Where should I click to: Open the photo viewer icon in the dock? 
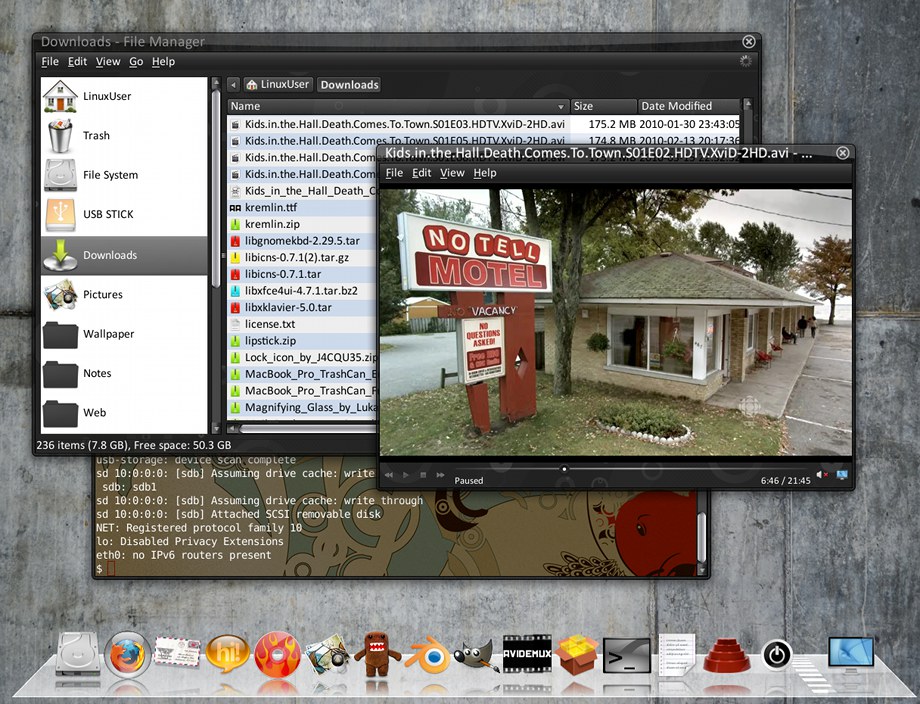(x=327, y=654)
